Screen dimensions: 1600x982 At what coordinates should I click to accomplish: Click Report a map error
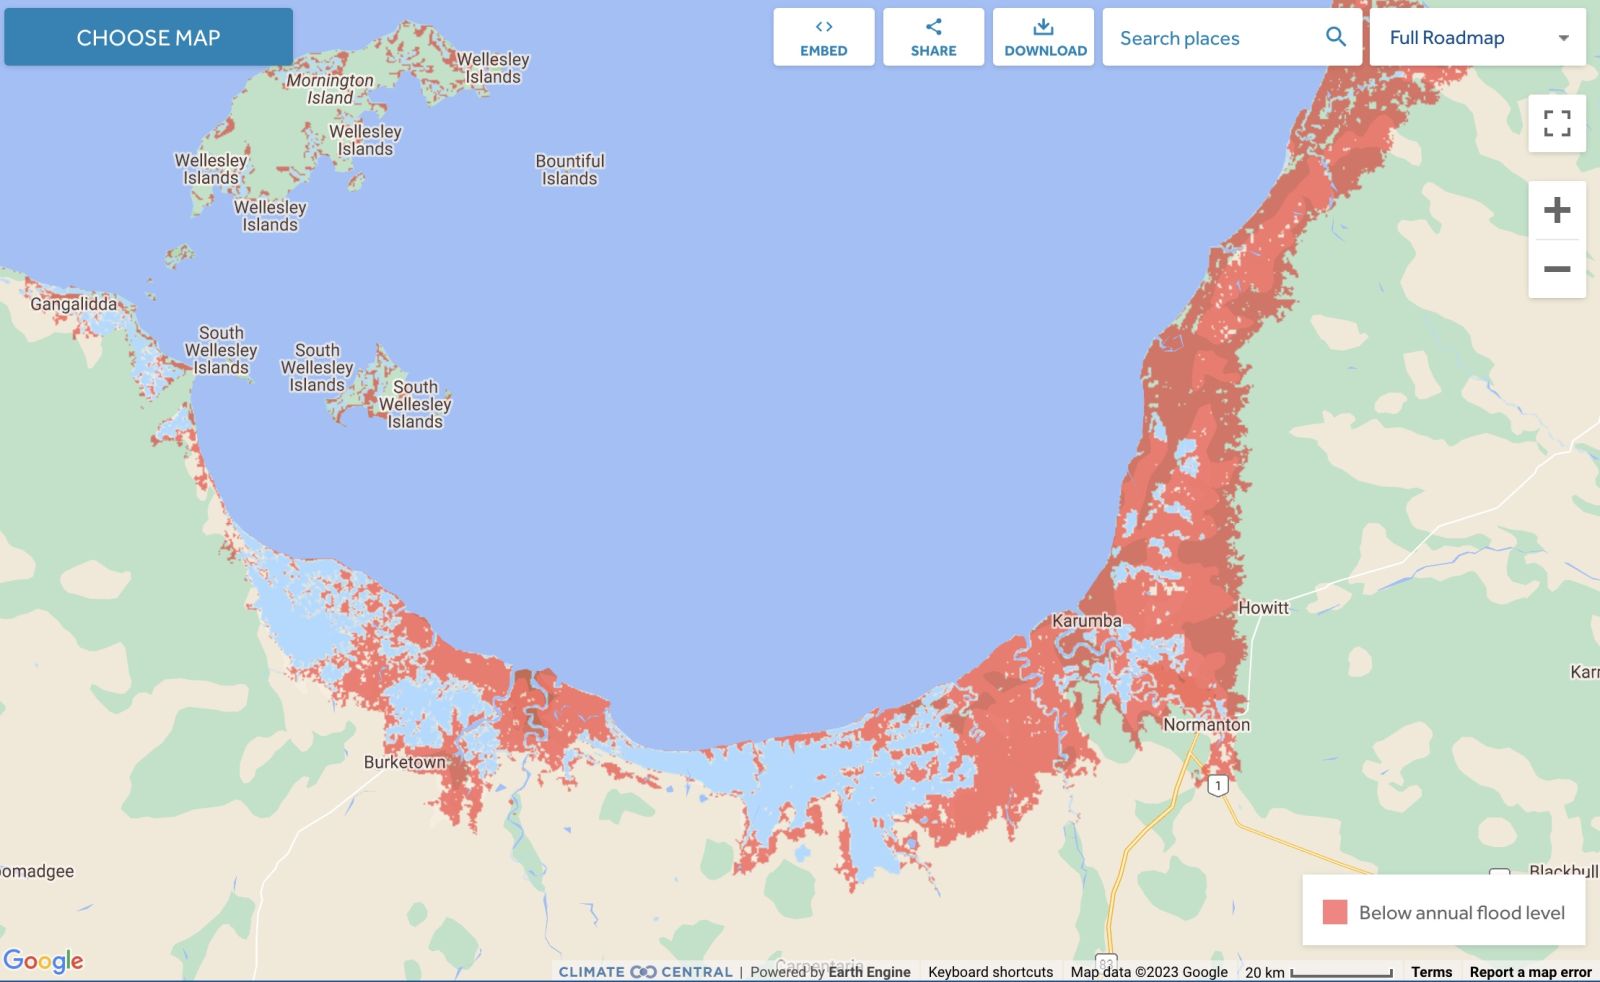click(x=1530, y=972)
